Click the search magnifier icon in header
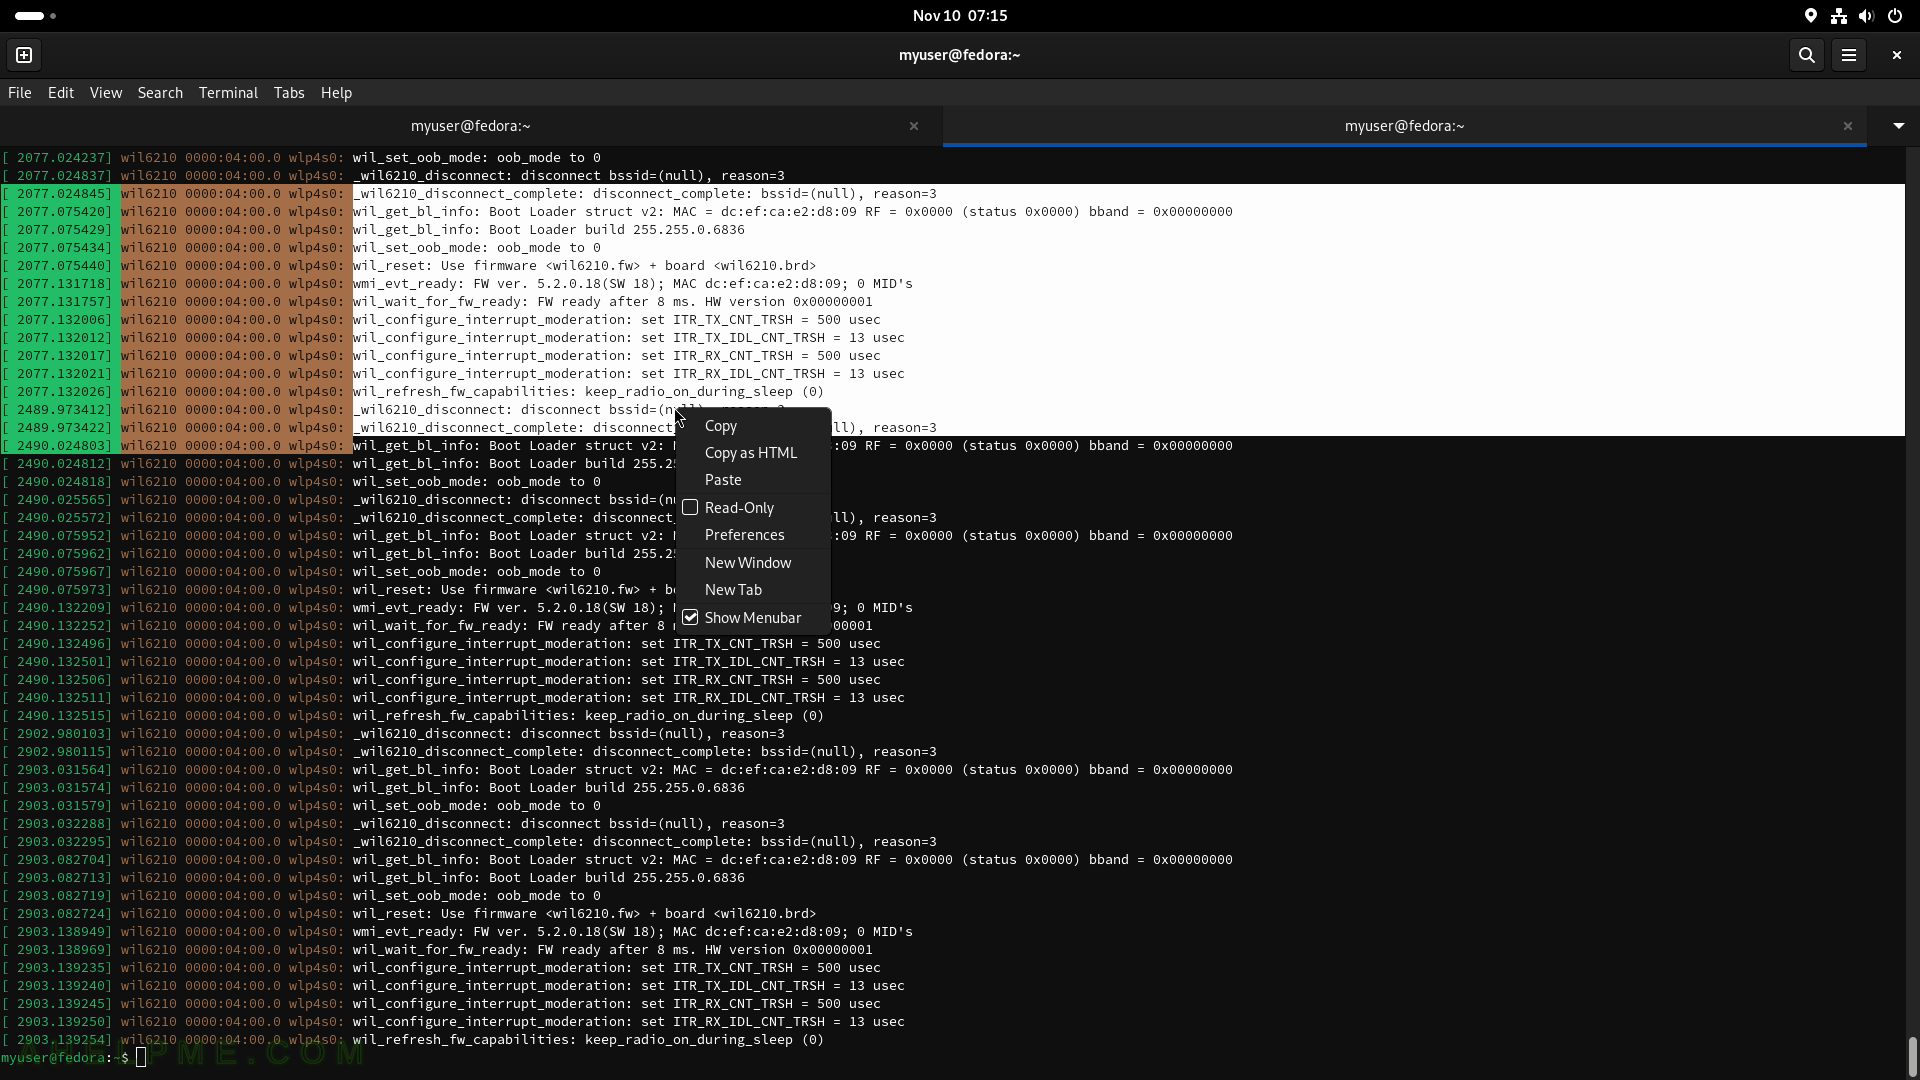The height and width of the screenshot is (1080, 1920). [x=1806, y=55]
